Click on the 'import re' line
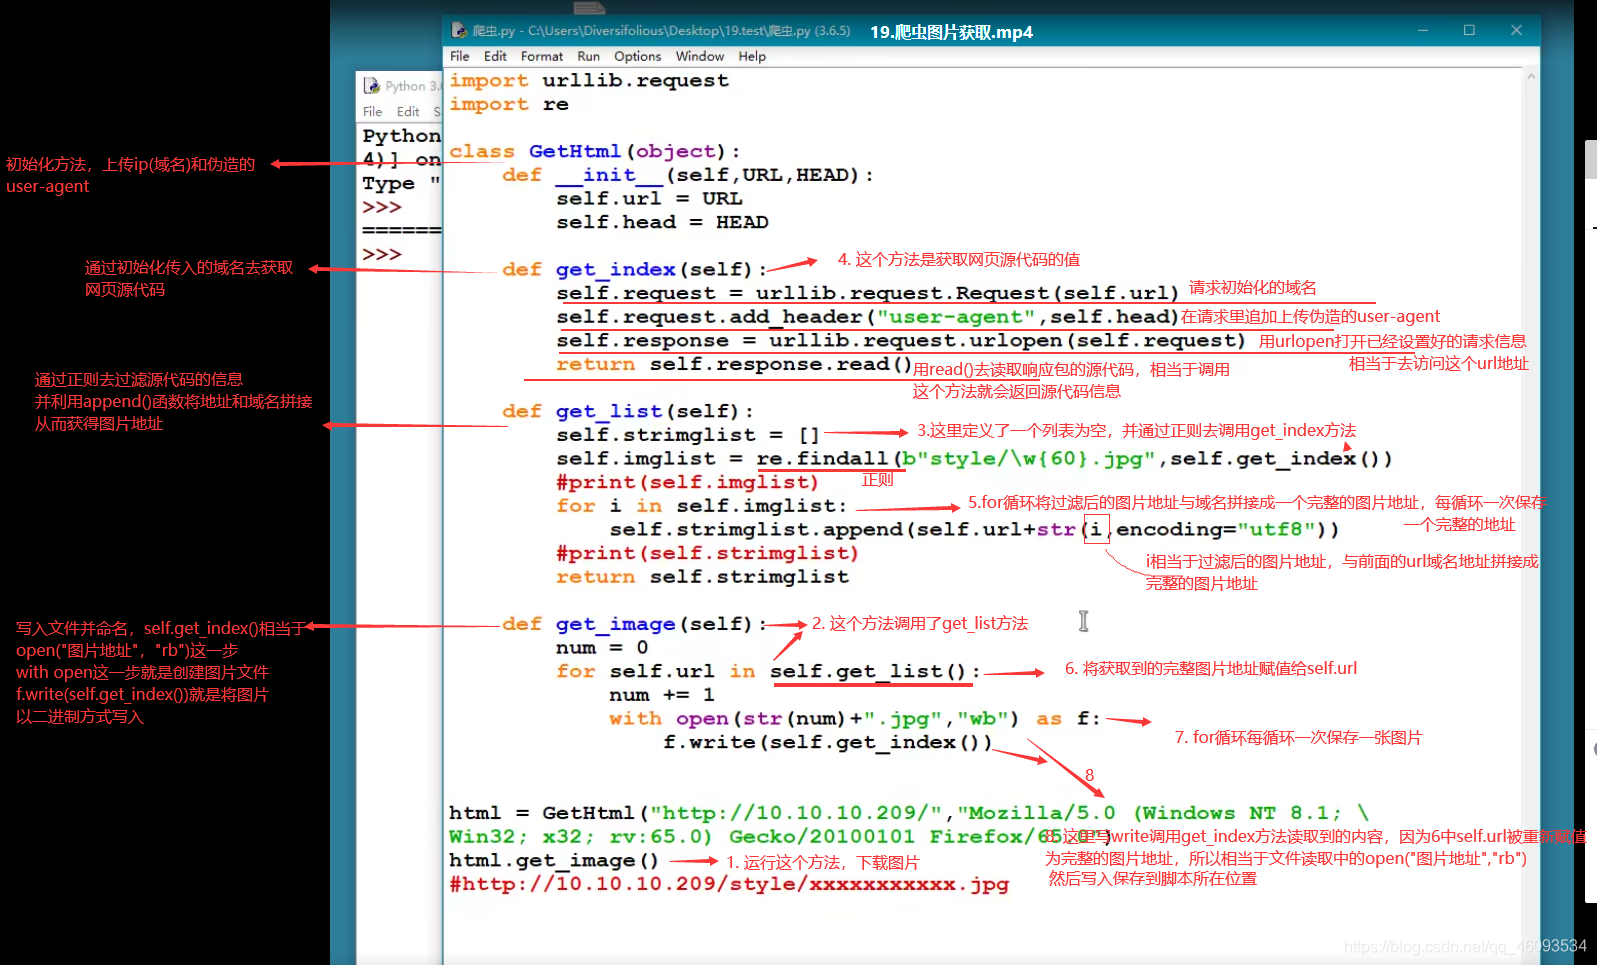The width and height of the screenshot is (1597, 965). tap(509, 105)
